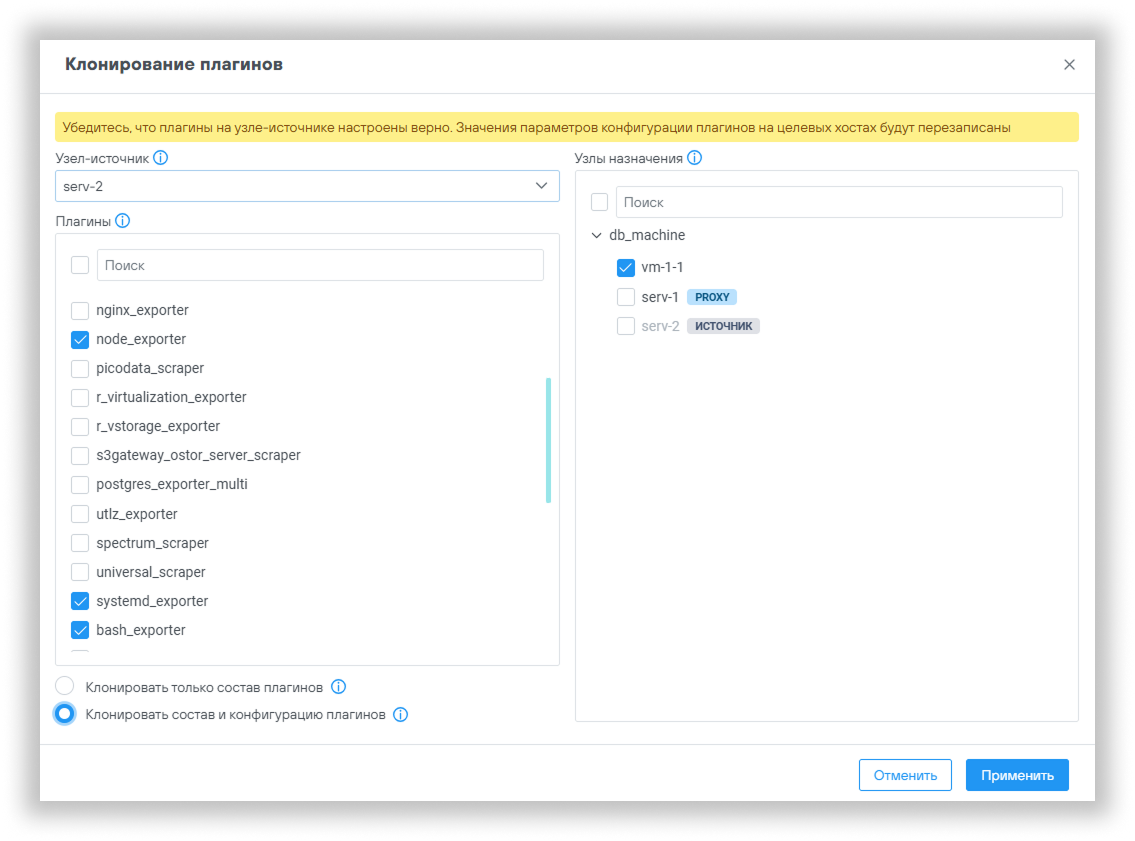Click info icon for Клонировать состав и конфигурацию
Image resolution: width=1135 pixels, height=841 pixels.
pos(401,715)
